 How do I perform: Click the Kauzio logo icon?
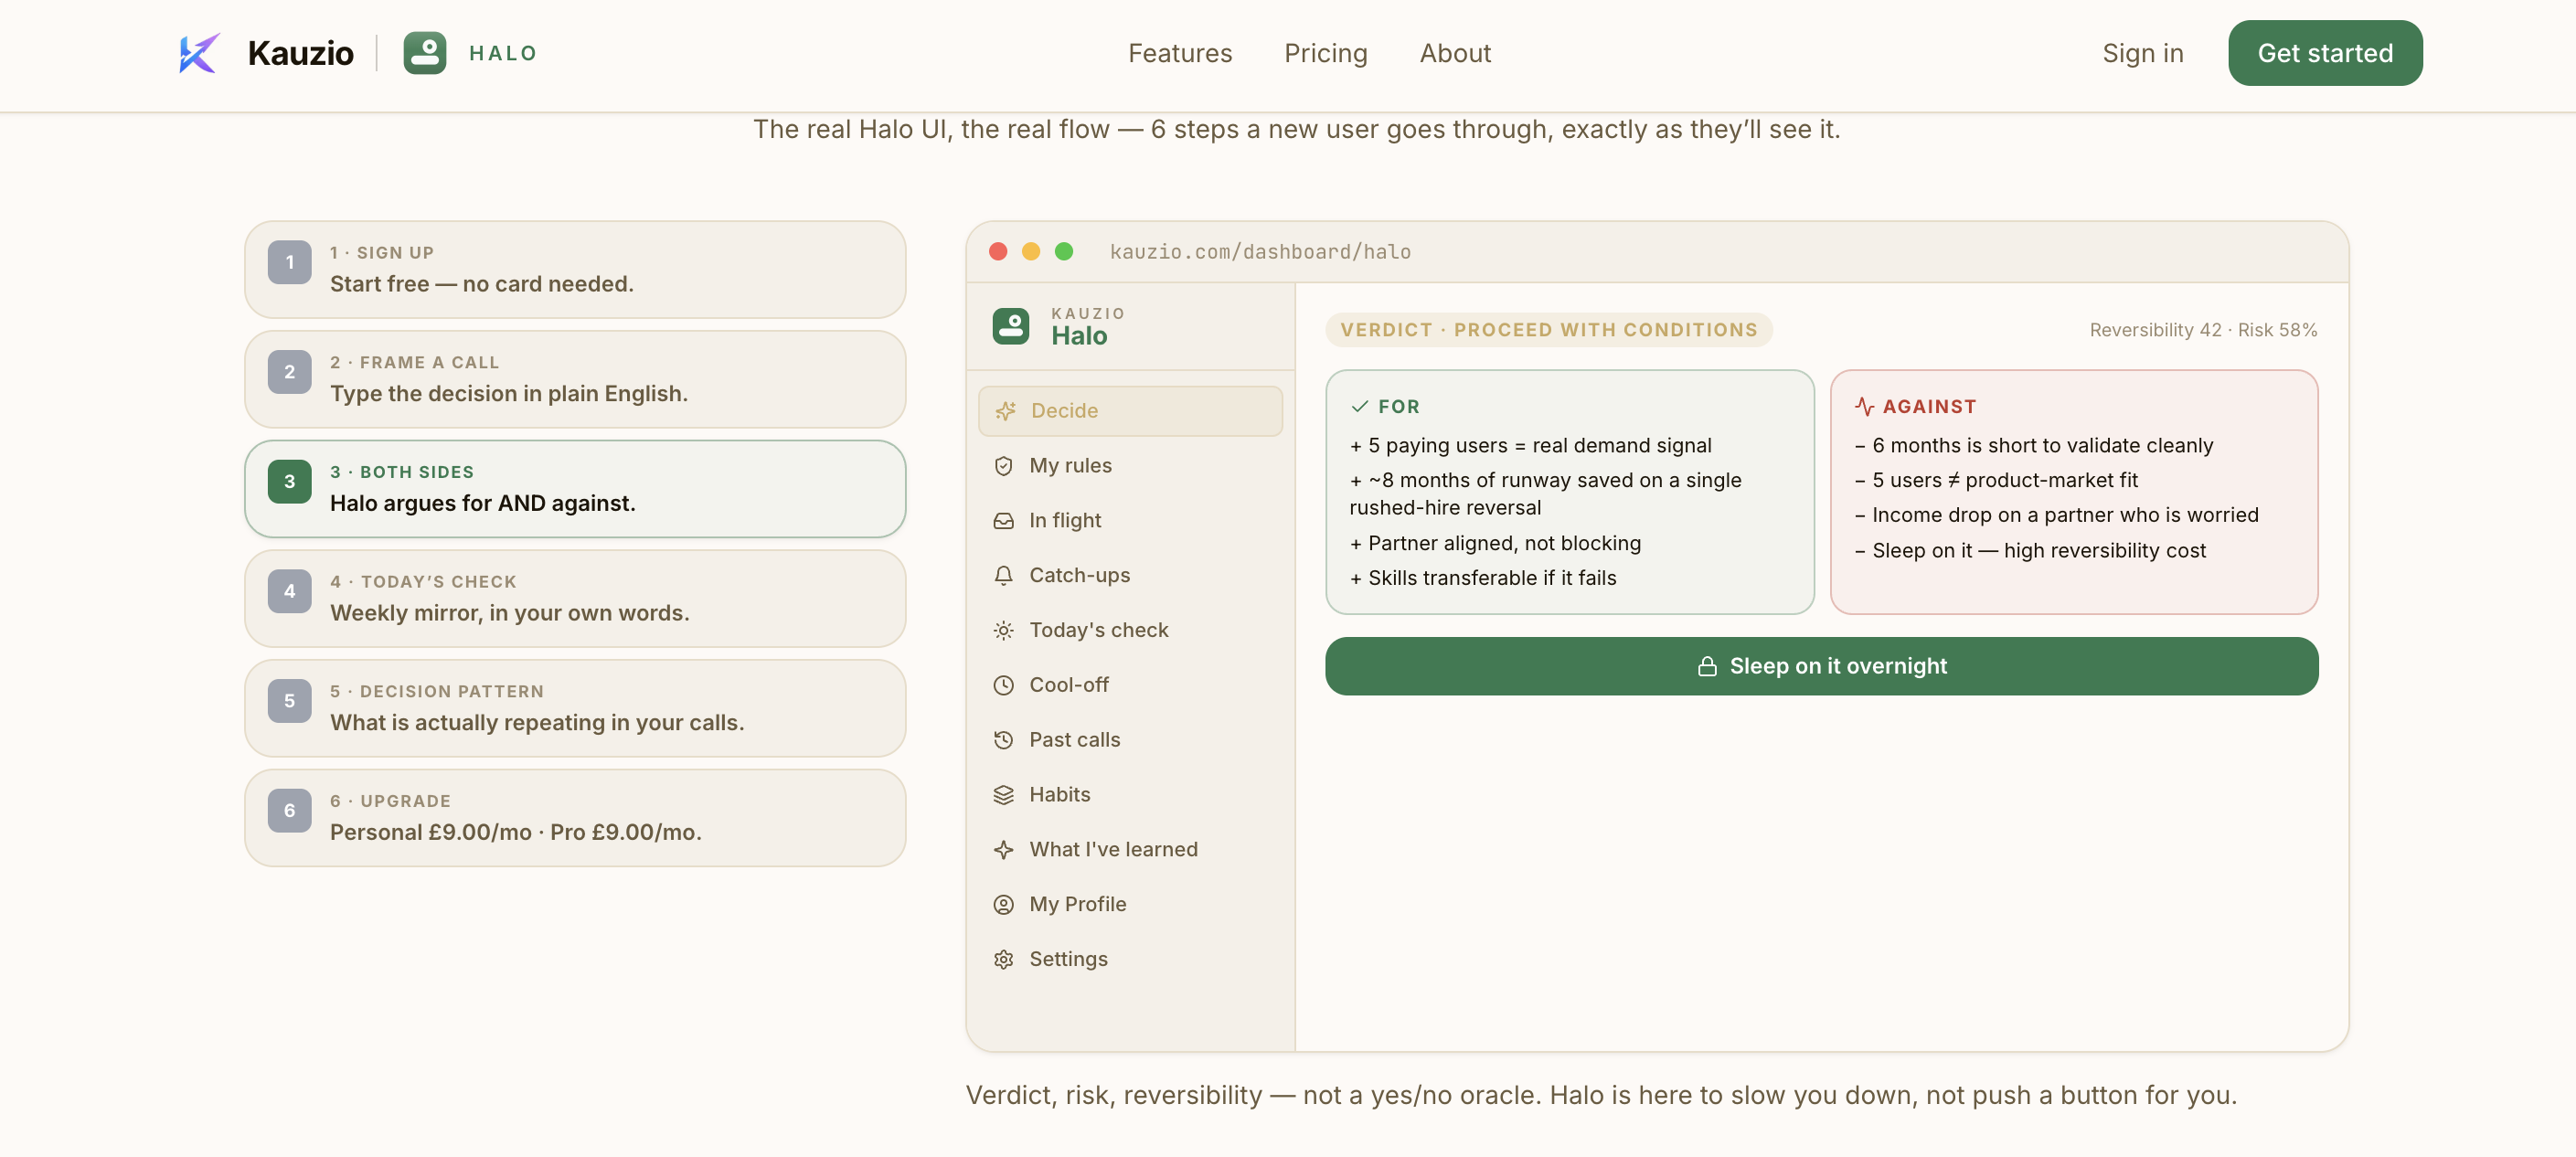pos(199,53)
